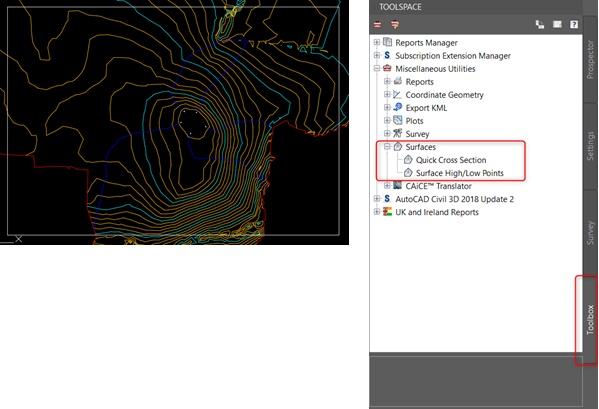Open the Toolbox tab
This screenshot has height=409, width=599.
[x=590, y=319]
